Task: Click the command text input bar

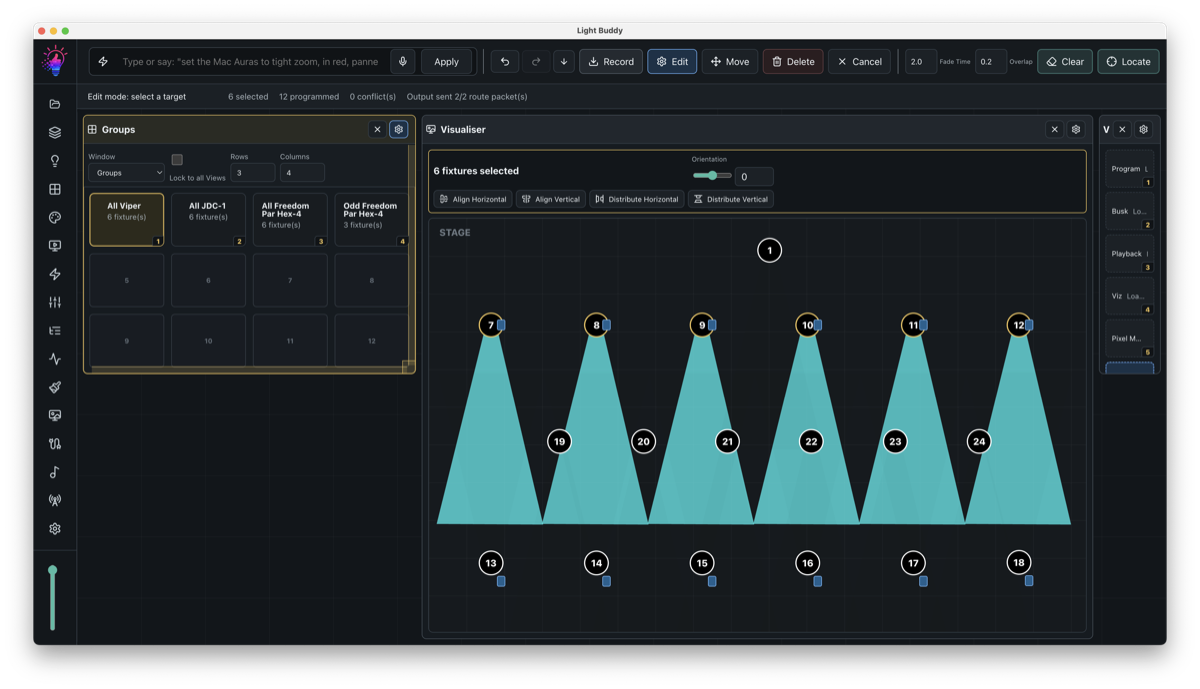Action: 250,61
